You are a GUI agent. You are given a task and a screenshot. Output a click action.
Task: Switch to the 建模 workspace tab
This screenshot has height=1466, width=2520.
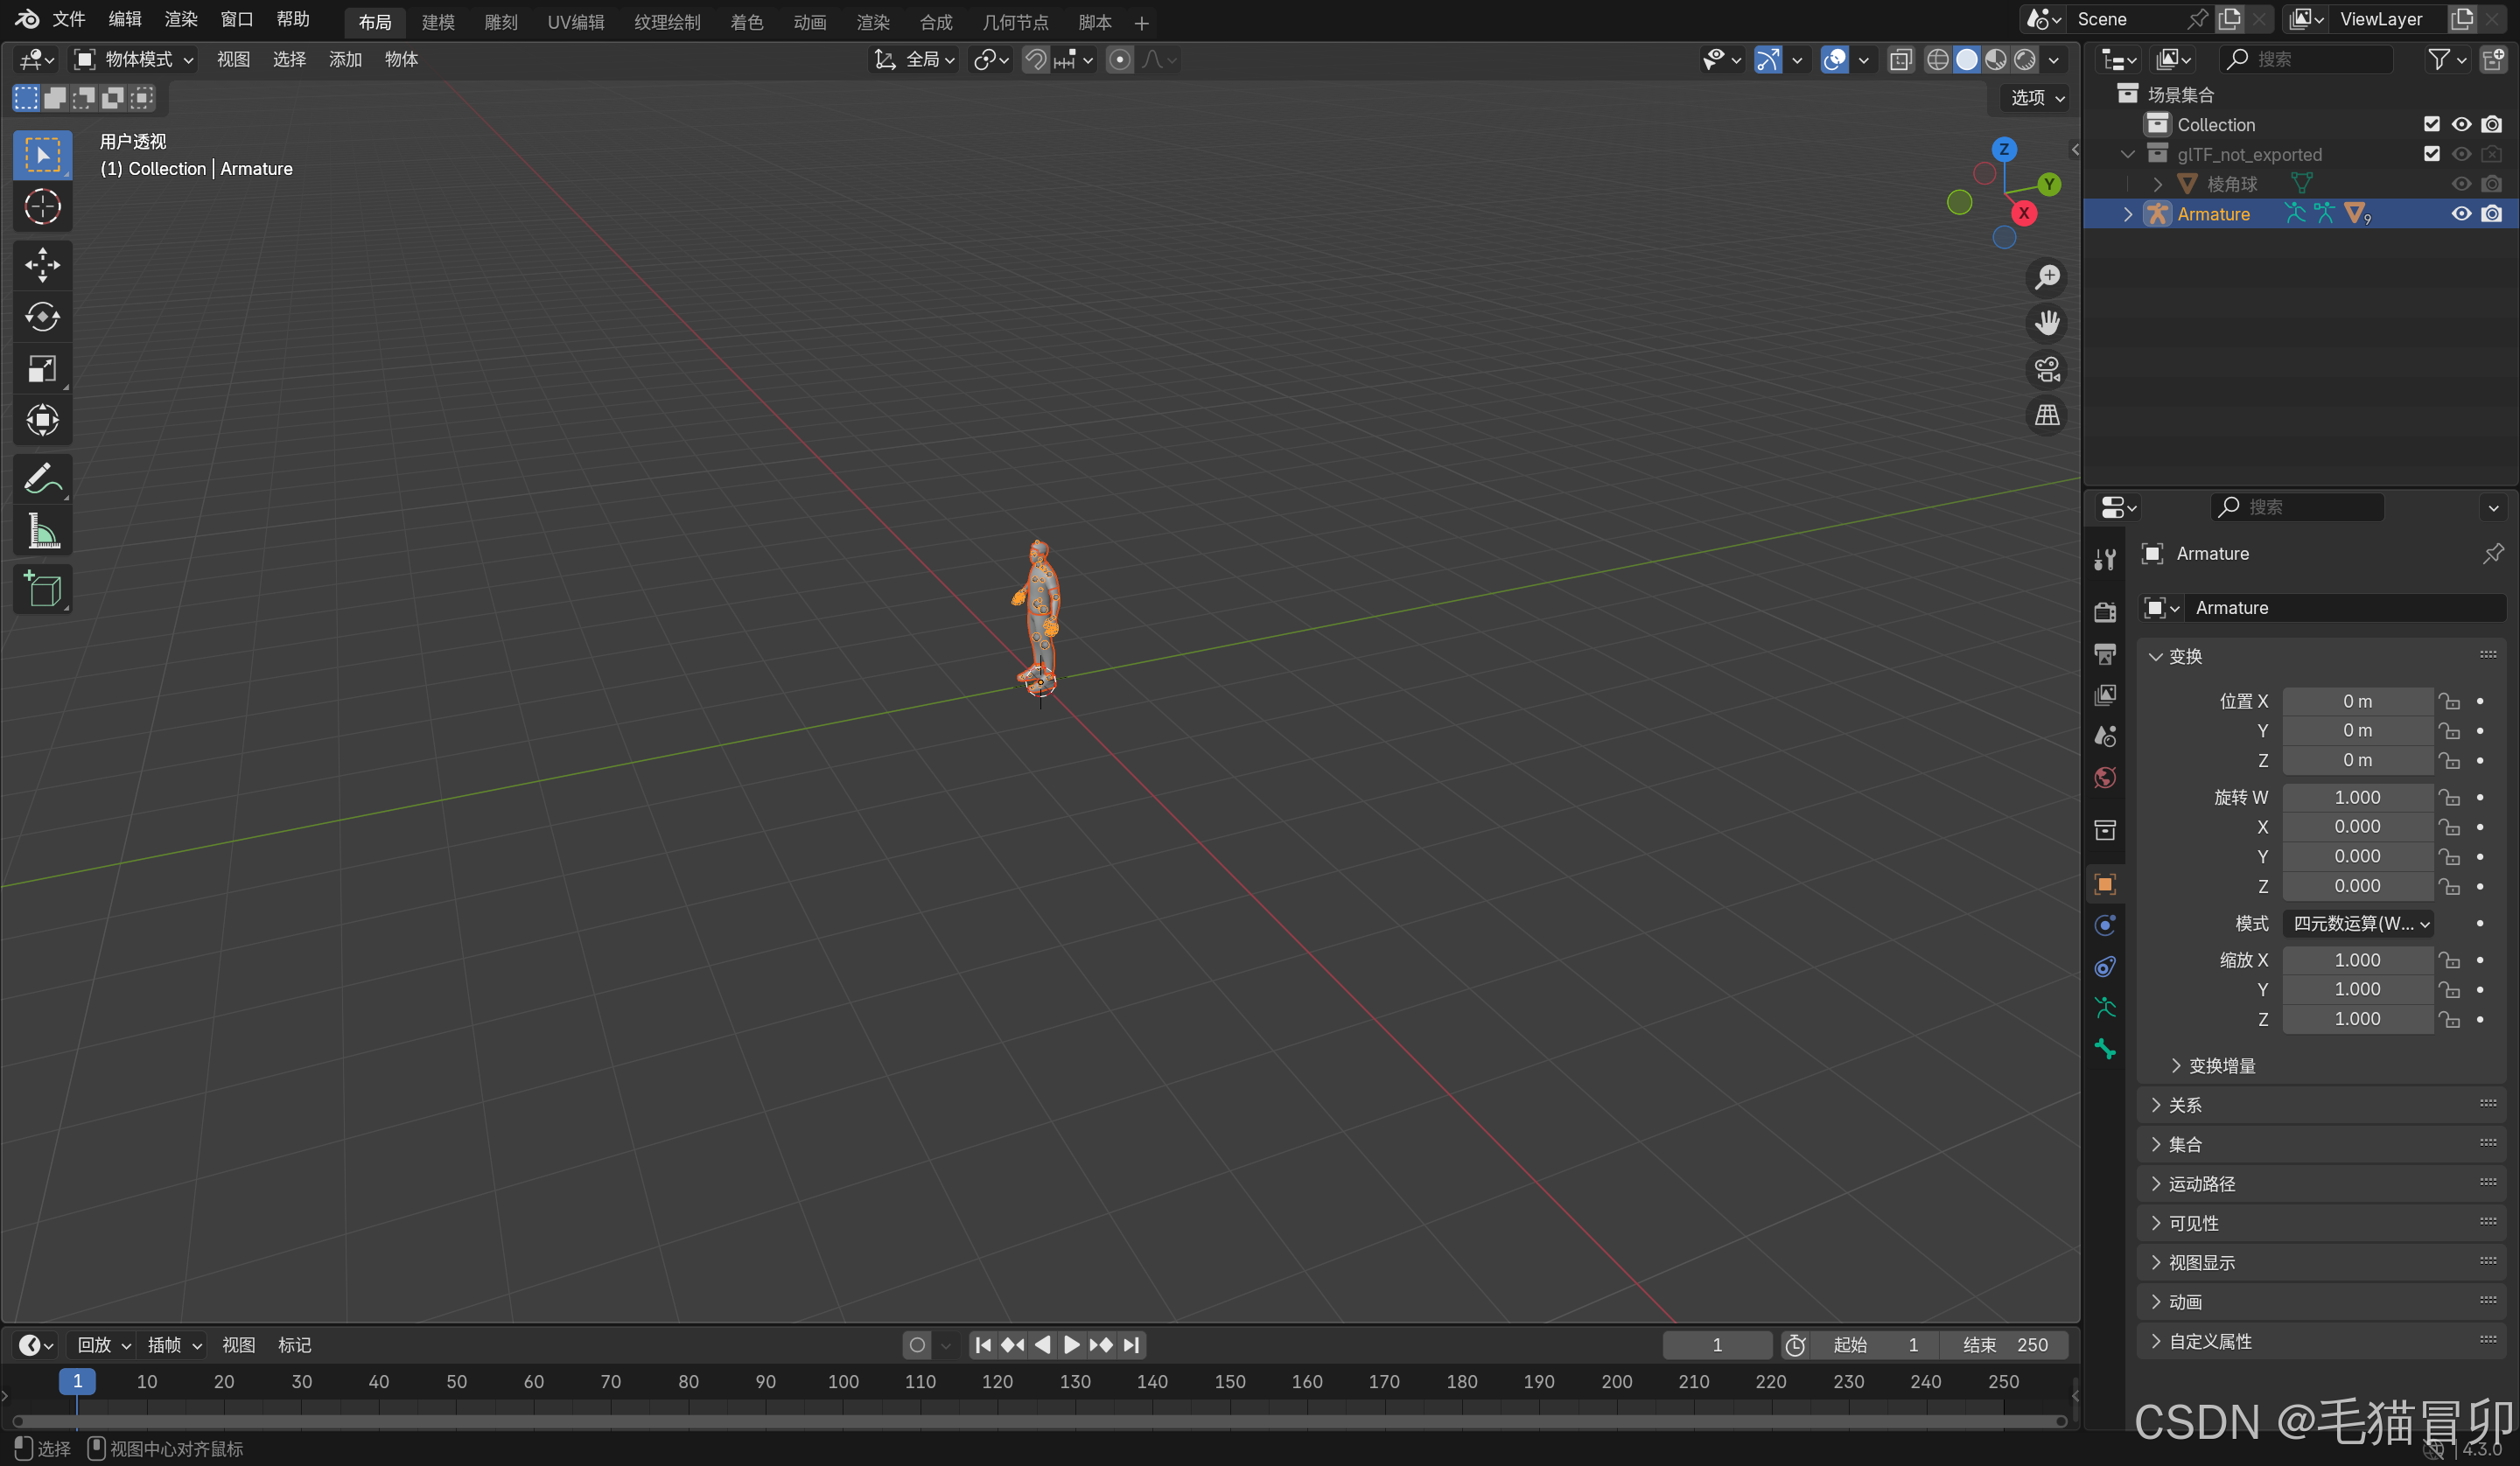pyautogui.click(x=438, y=21)
